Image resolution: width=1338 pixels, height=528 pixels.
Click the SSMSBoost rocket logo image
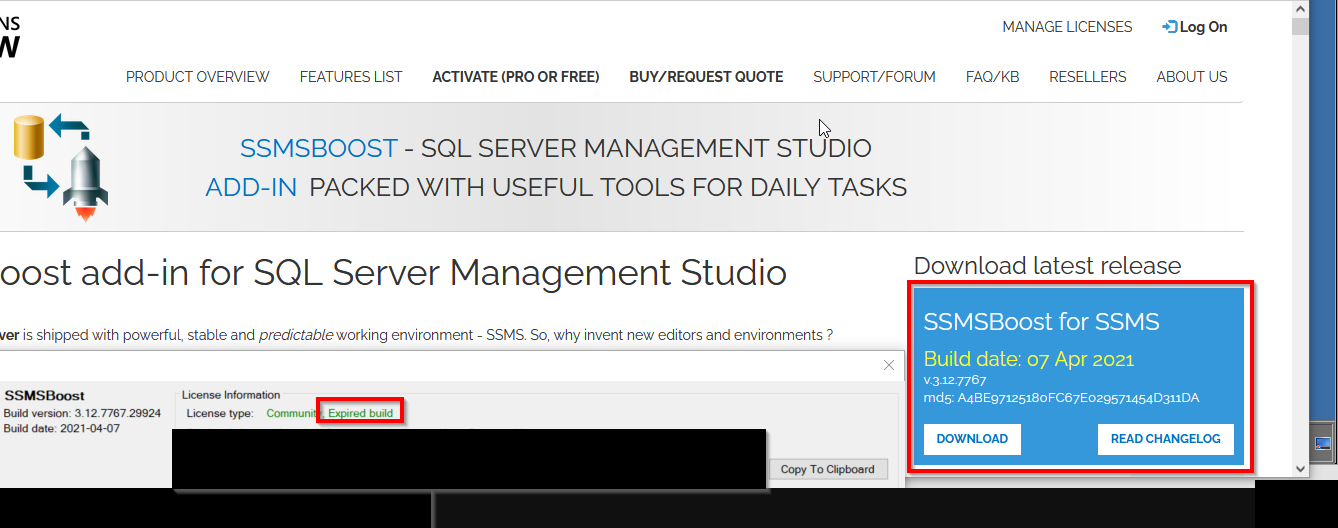(x=60, y=168)
